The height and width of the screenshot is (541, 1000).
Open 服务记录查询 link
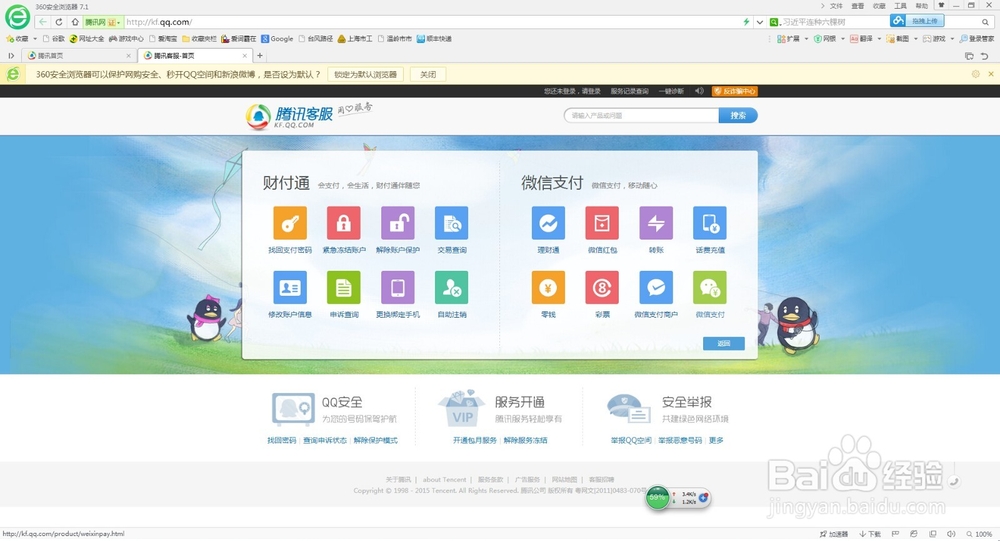629,91
